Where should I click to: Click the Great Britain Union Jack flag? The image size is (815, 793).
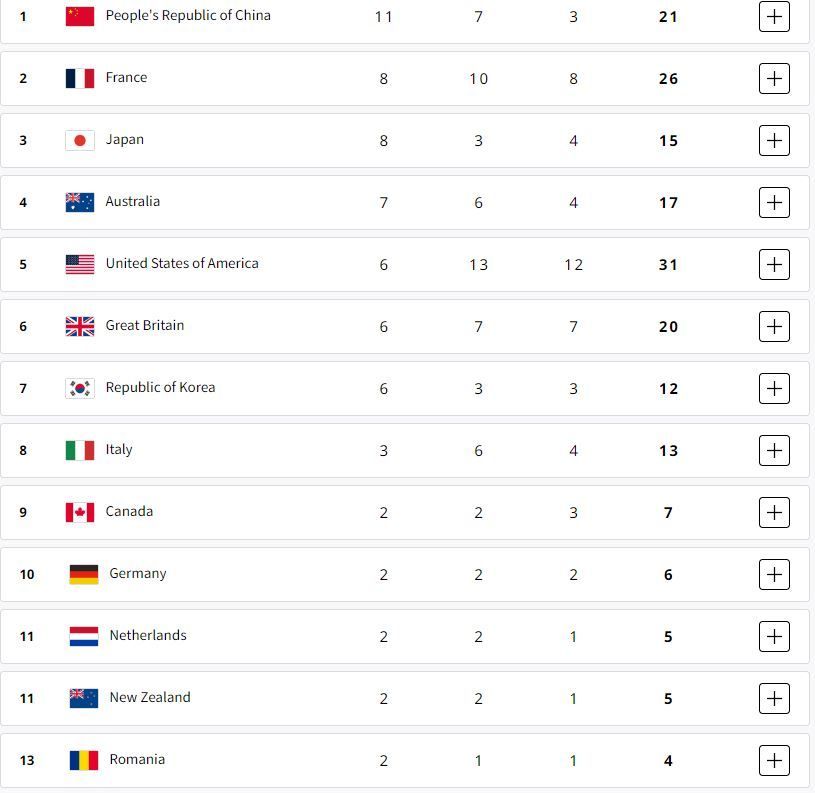click(x=80, y=326)
